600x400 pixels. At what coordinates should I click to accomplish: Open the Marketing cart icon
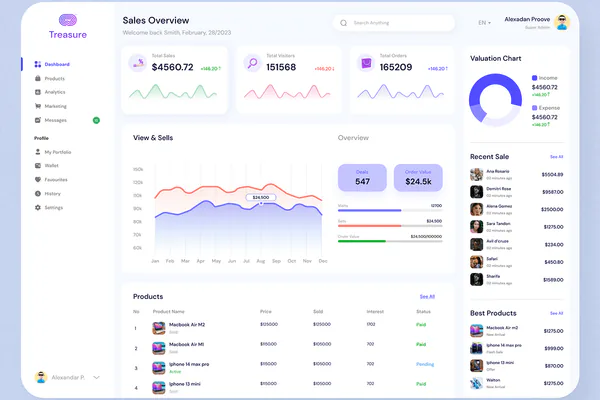coord(38,106)
